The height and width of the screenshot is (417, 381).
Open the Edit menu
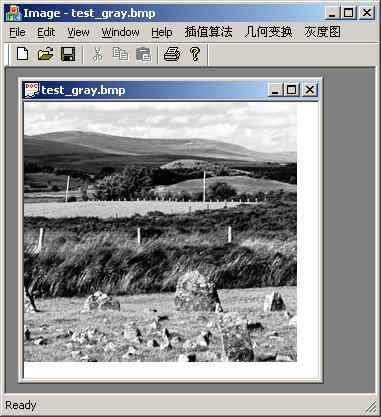(46, 32)
